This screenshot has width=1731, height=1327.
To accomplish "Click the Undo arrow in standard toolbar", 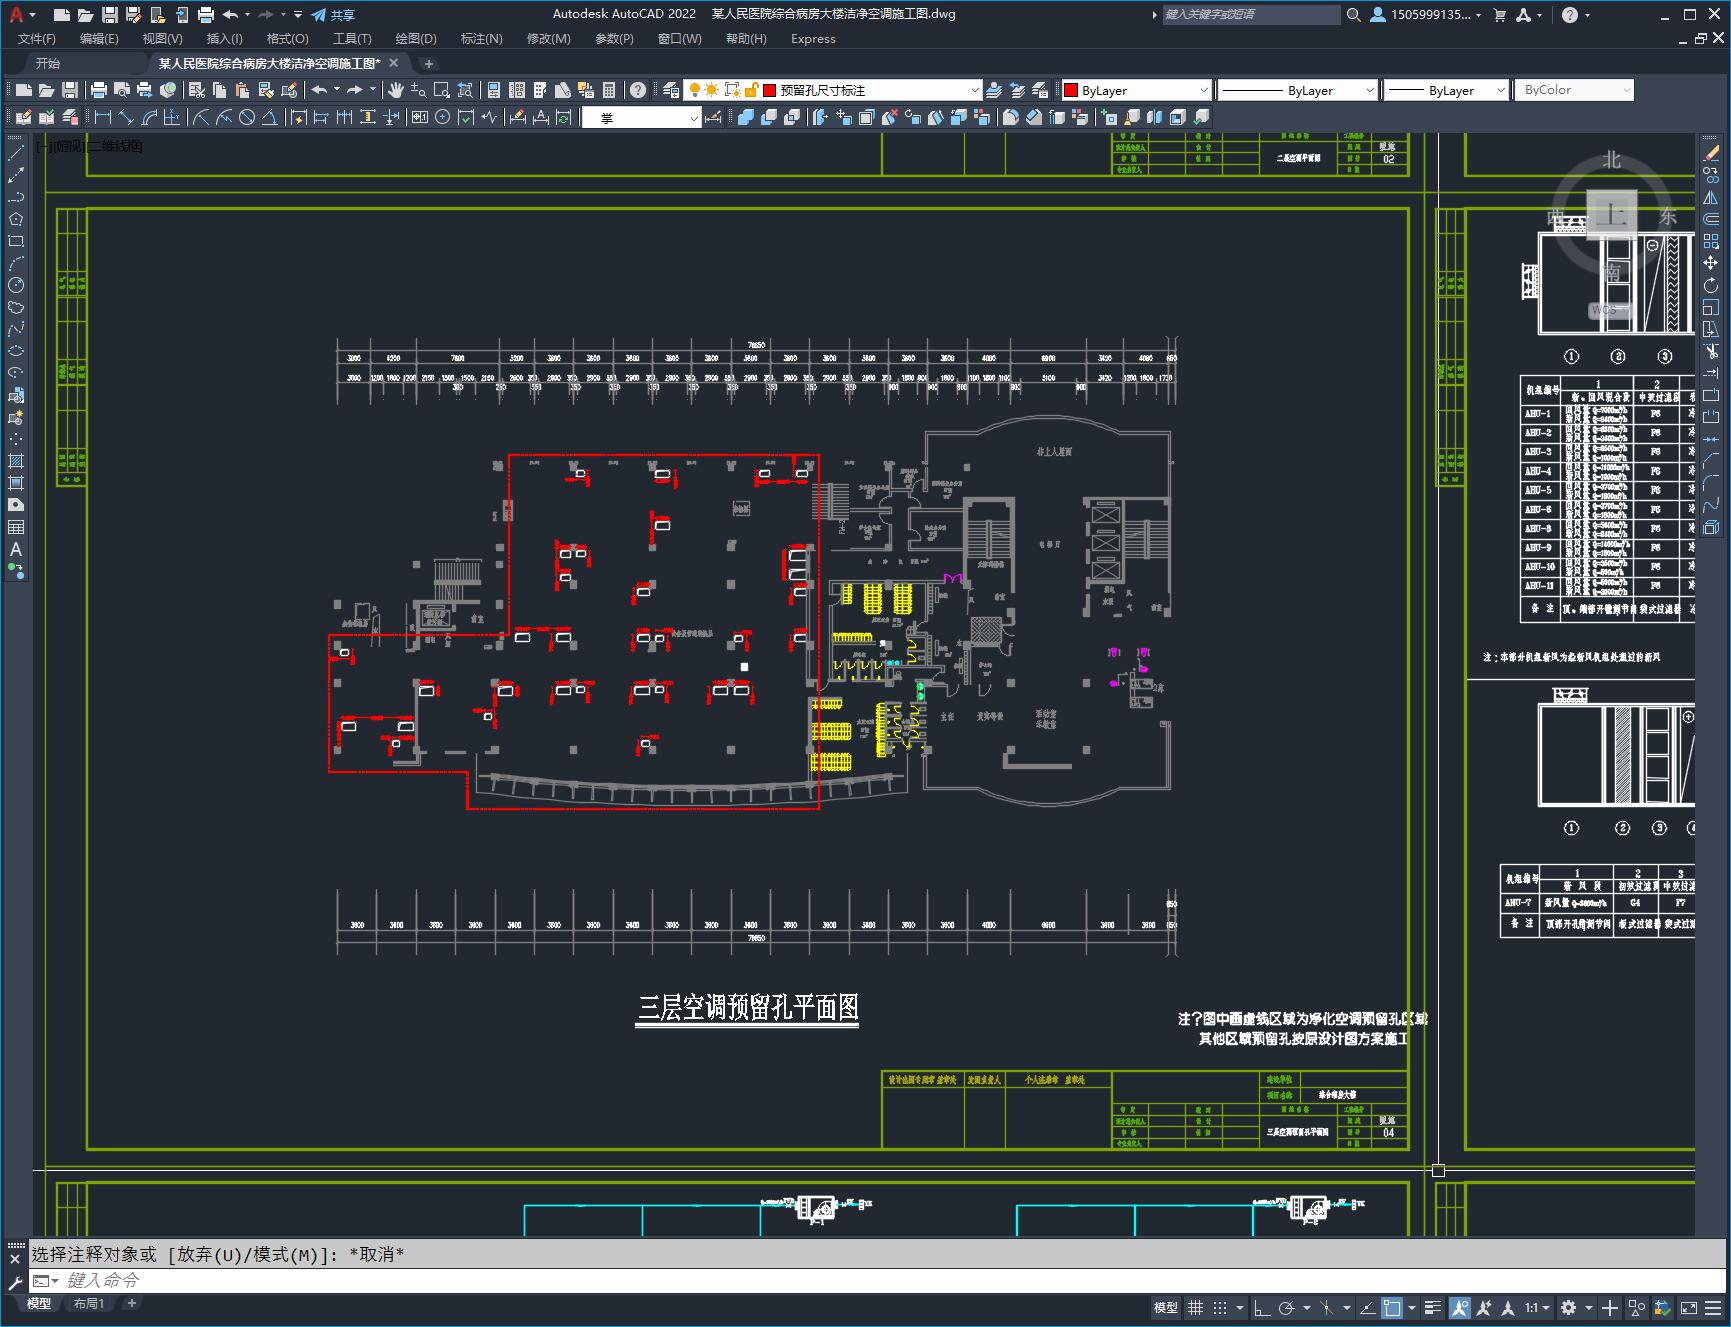I will pyautogui.click(x=319, y=90).
